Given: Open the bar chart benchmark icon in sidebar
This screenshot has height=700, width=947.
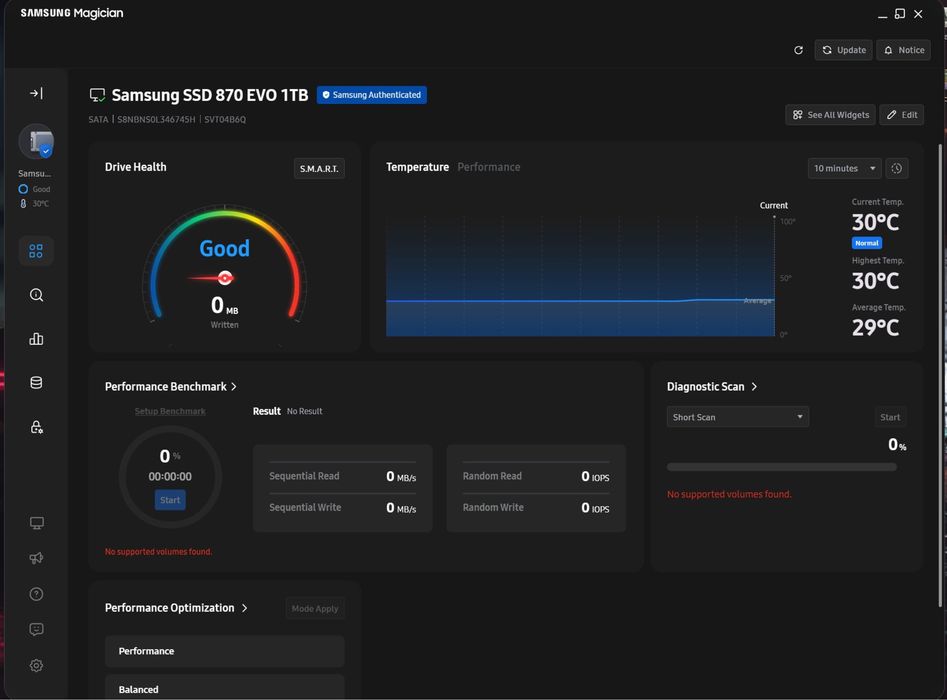Looking at the screenshot, I should click(x=36, y=339).
